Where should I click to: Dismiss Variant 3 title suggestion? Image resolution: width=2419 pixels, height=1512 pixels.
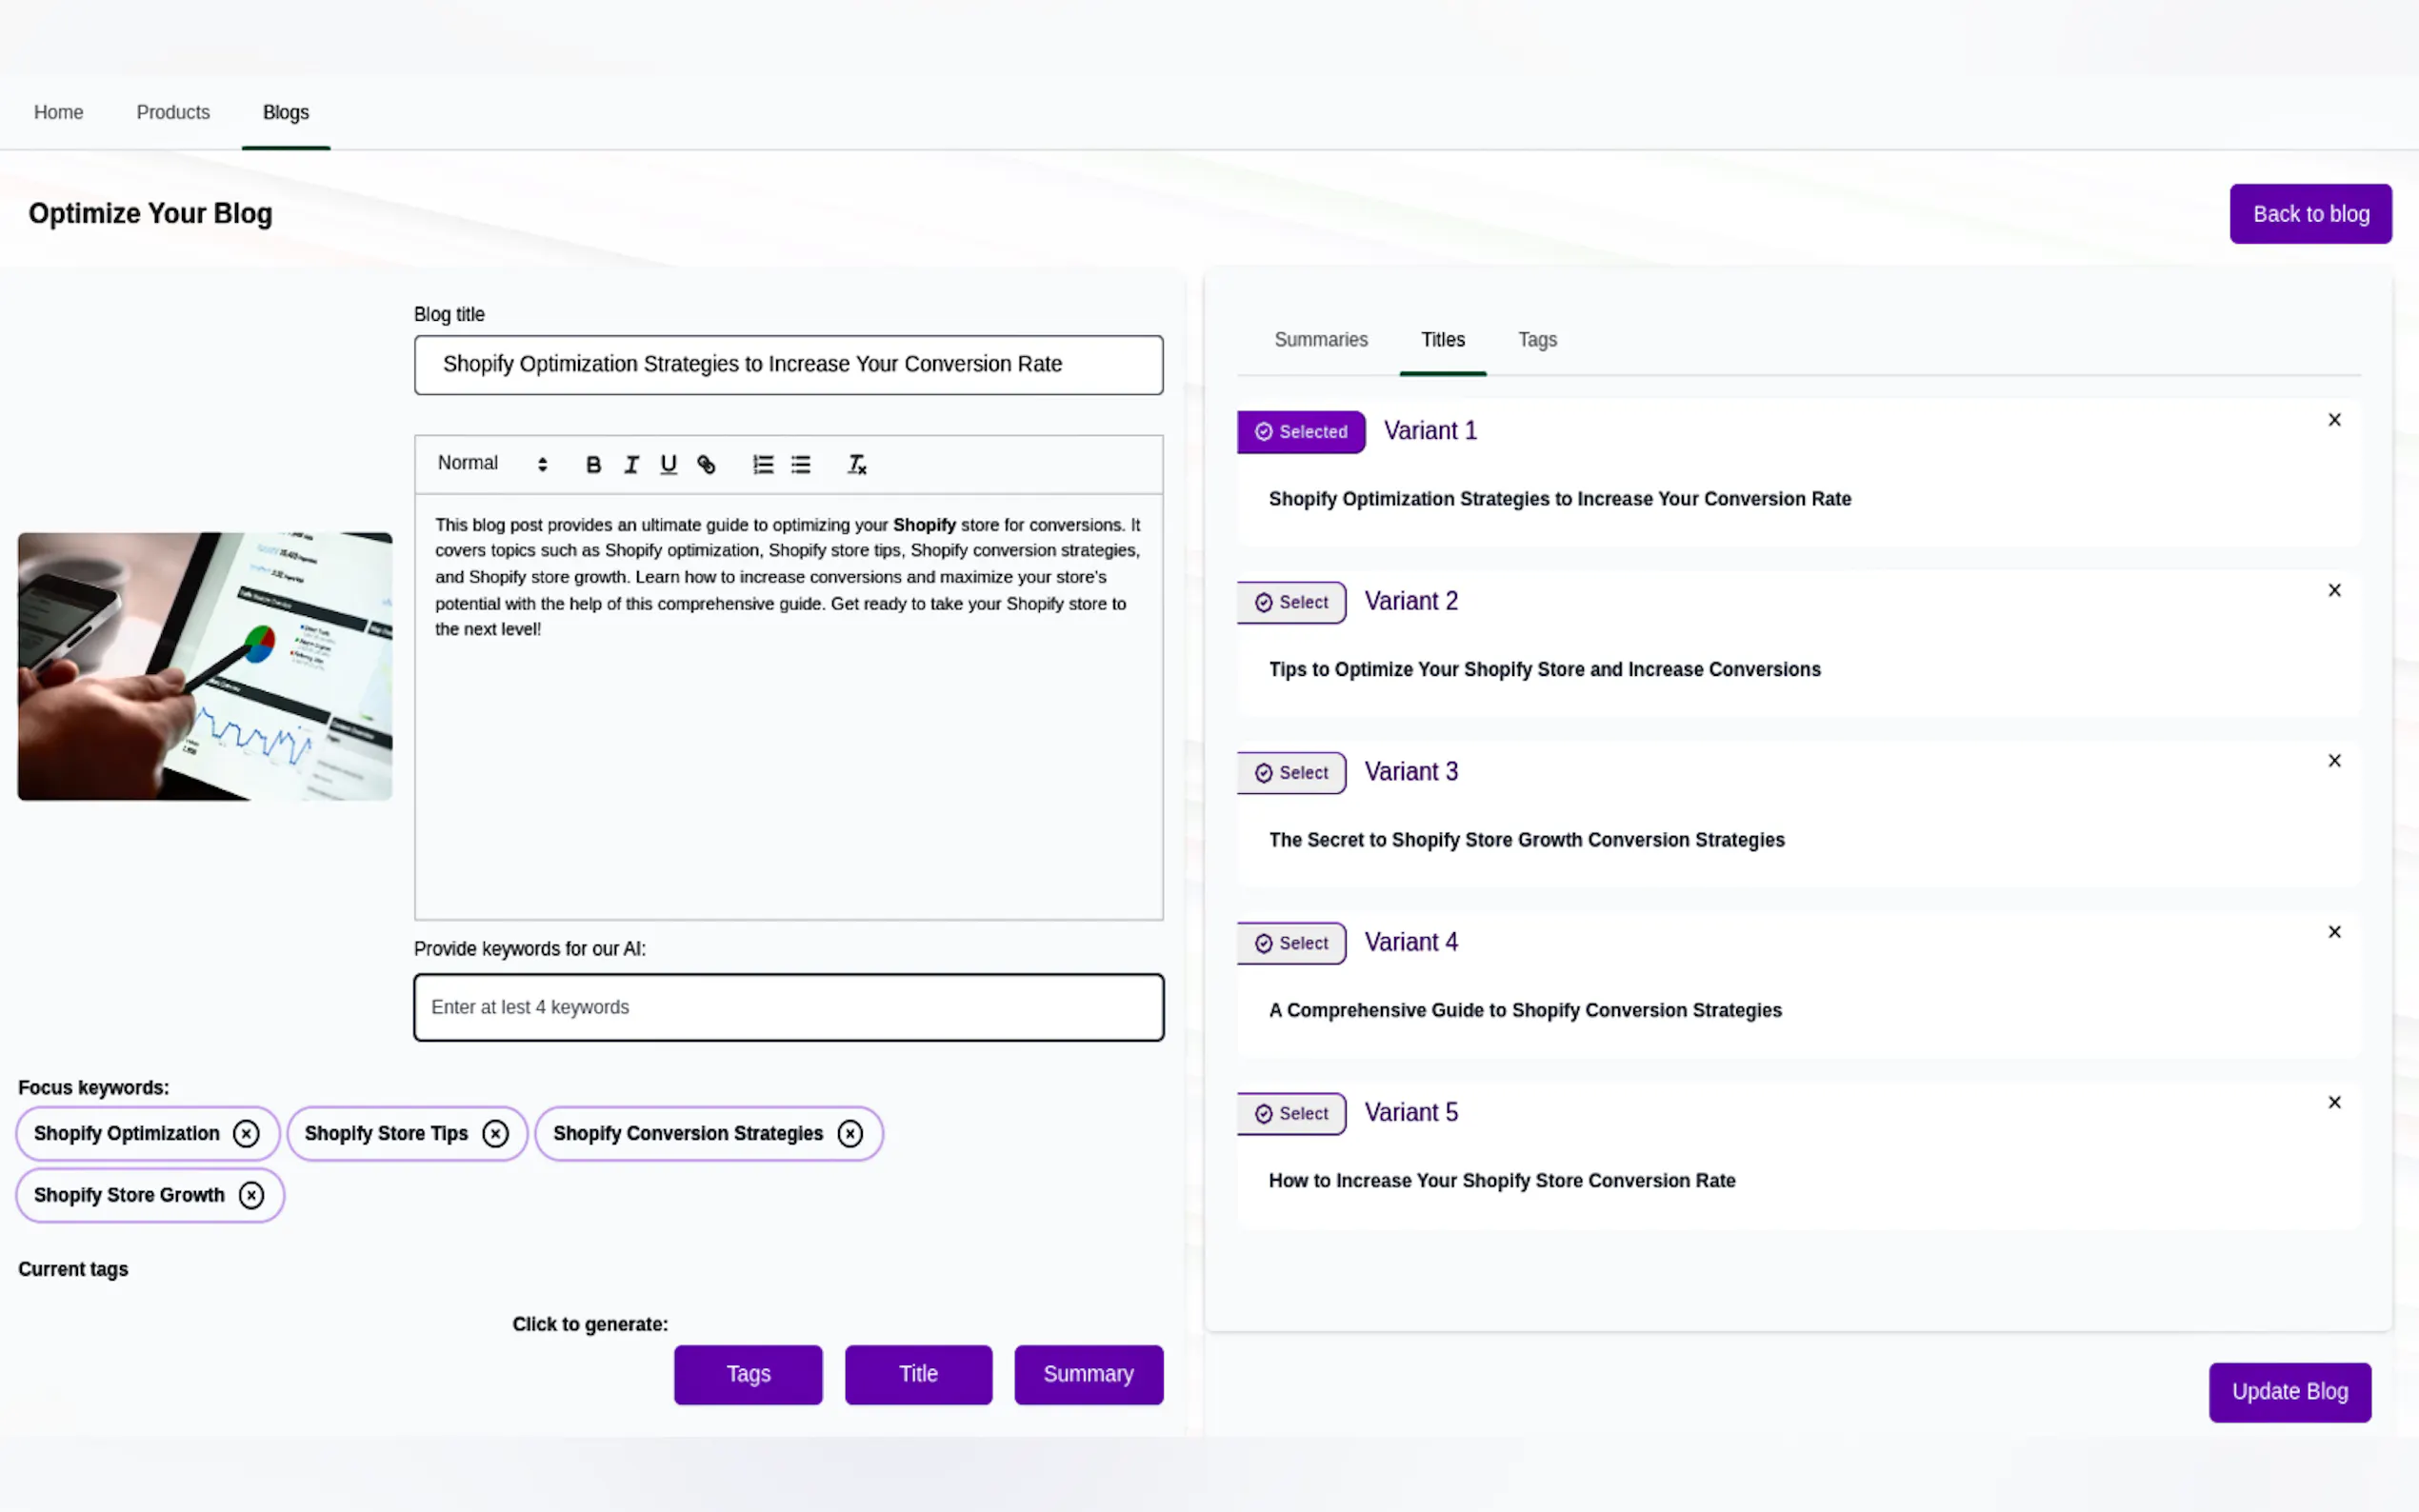(2334, 761)
